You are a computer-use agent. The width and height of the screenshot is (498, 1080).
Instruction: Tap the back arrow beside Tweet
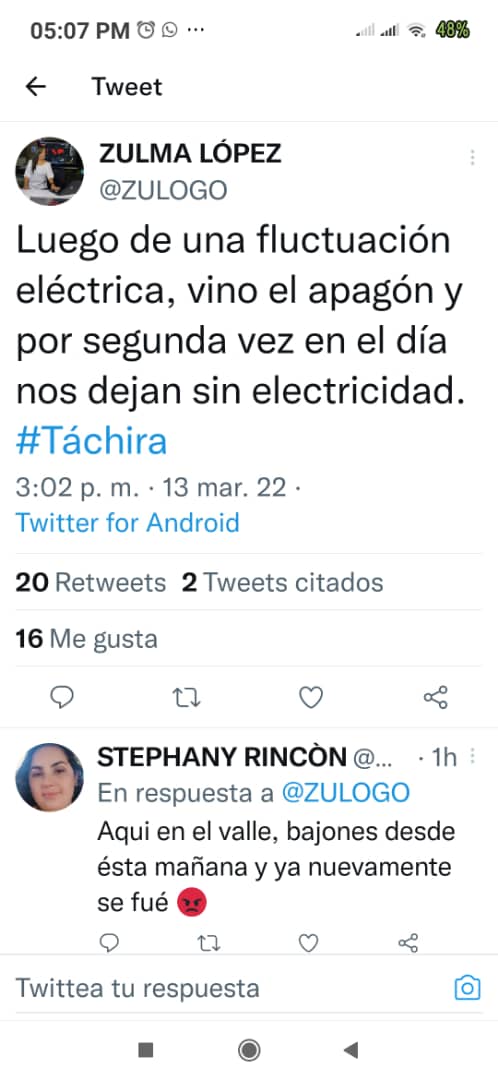[x=35, y=87]
